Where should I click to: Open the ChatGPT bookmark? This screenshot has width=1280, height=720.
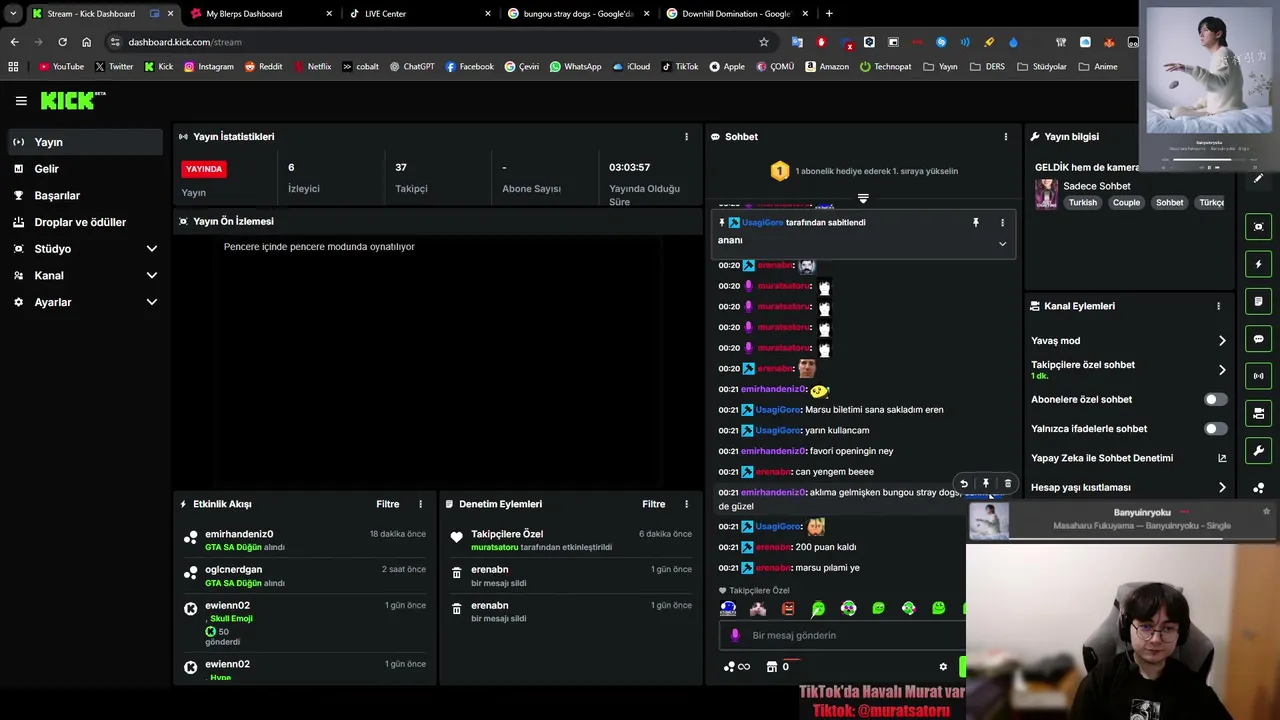pos(412,67)
